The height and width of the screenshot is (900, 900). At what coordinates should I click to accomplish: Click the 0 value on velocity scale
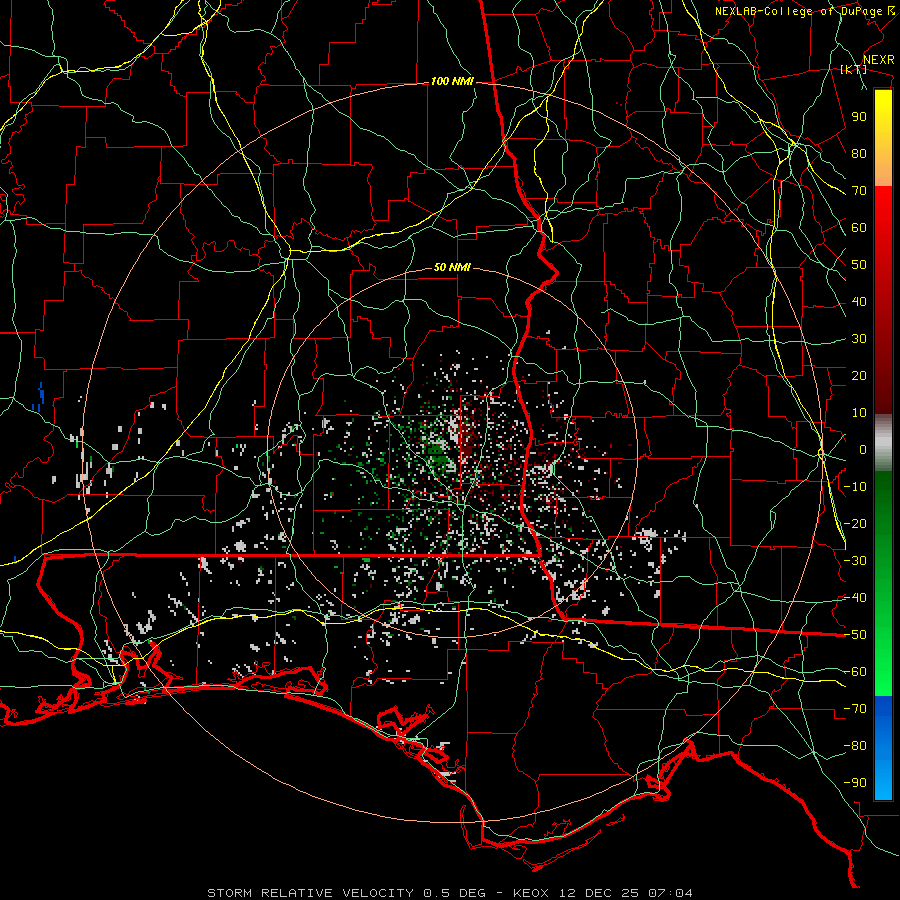tap(863, 450)
